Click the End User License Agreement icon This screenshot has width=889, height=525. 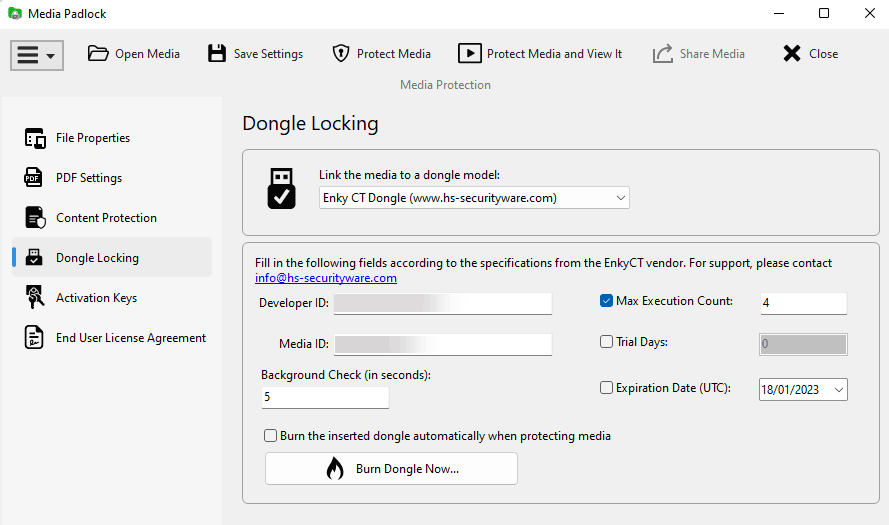click(34, 337)
